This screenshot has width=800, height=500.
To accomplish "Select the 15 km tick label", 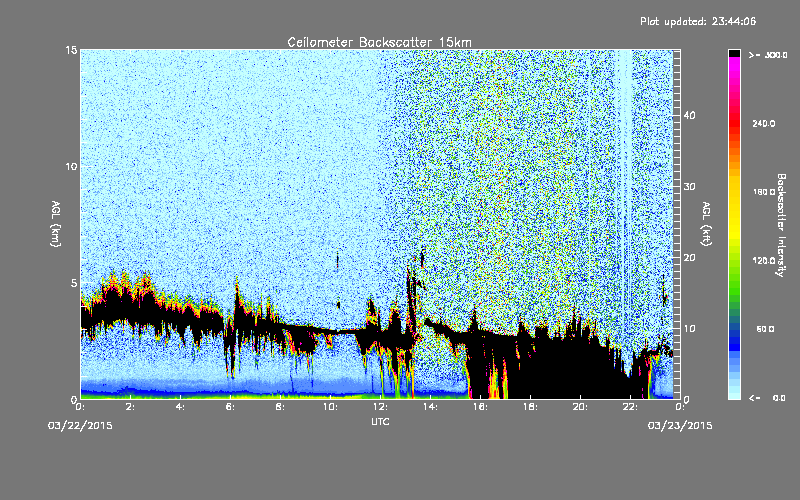I will 71,50.
